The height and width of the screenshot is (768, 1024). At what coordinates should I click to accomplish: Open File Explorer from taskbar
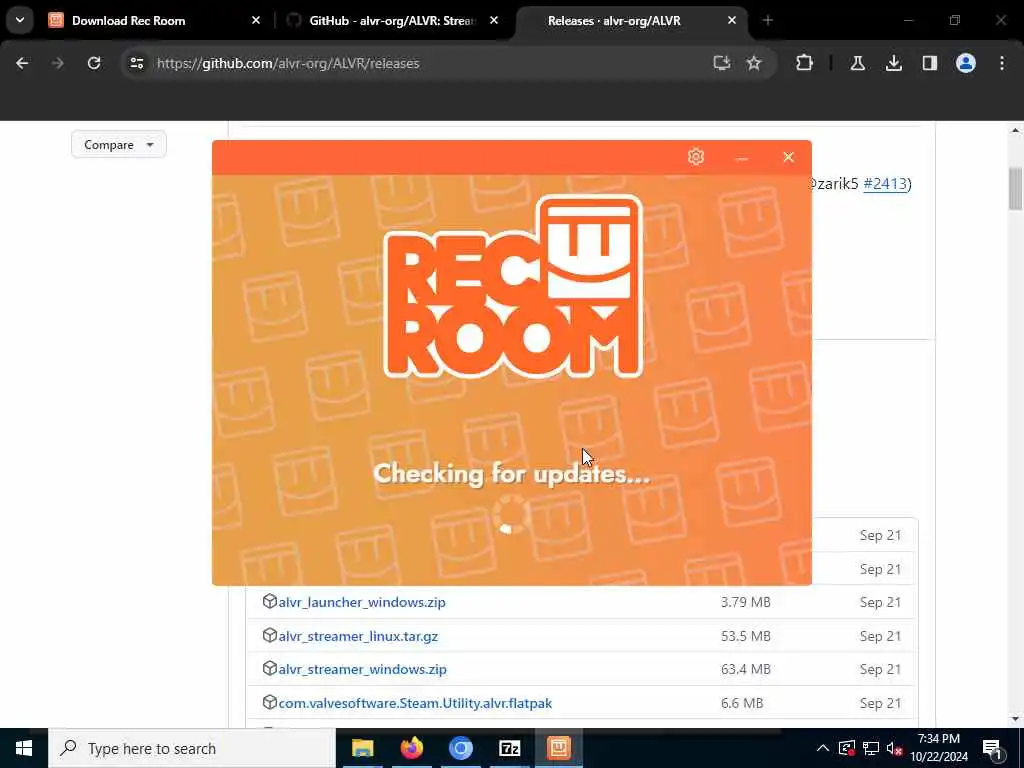point(362,748)
